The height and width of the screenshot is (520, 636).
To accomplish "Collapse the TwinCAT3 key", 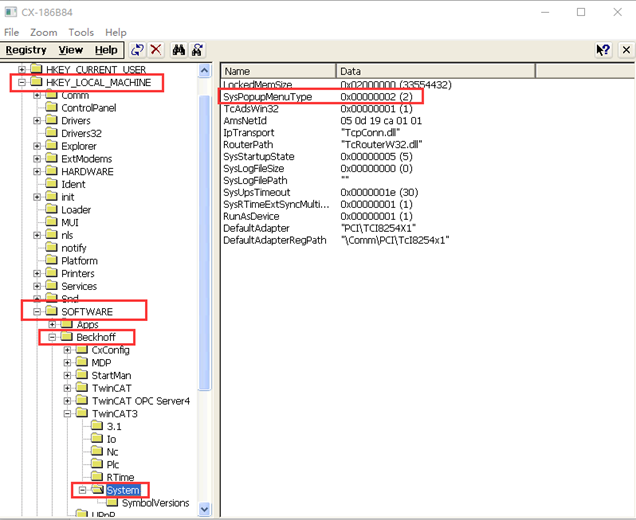I will pos(67,414).
